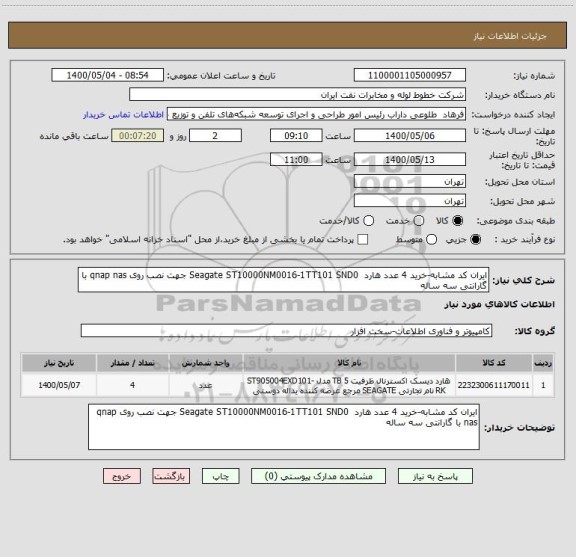This screenshot has width=576, height=557.
Task: Select the متوسط purchase type radio
Action: 431,240
